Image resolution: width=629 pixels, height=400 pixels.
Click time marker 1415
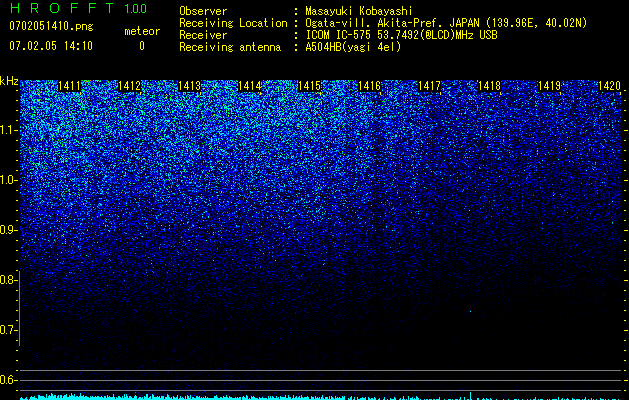[310, 86]
